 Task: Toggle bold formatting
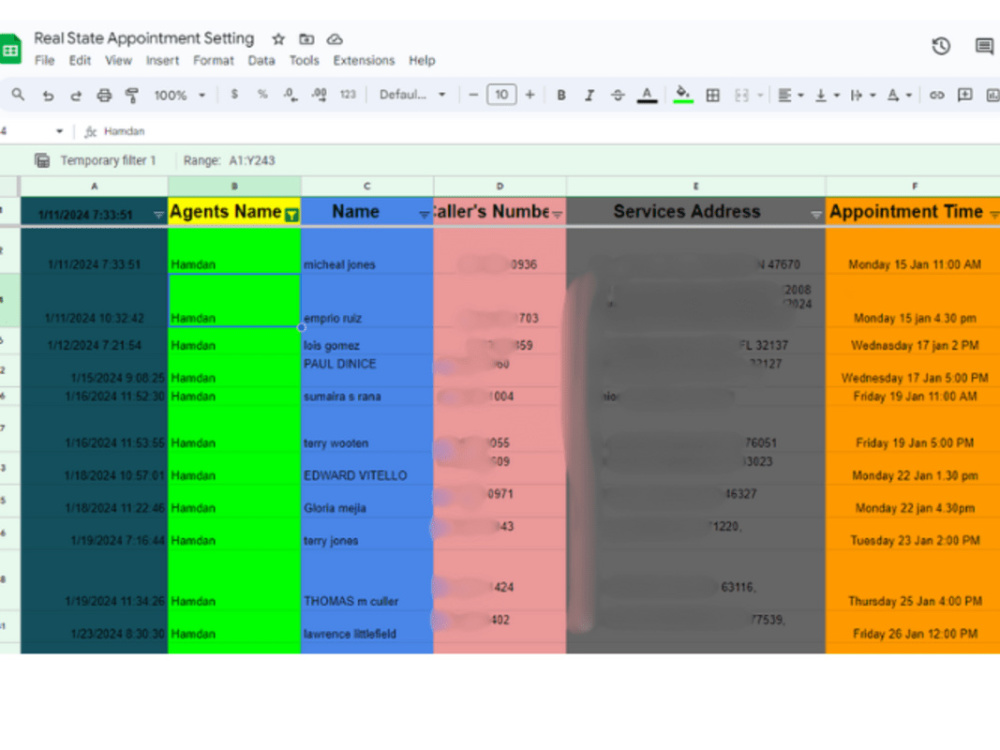click(561, 95)
